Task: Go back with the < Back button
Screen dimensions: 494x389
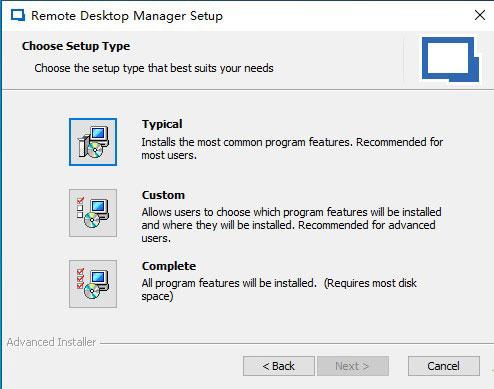Action: tap(279, 366)
